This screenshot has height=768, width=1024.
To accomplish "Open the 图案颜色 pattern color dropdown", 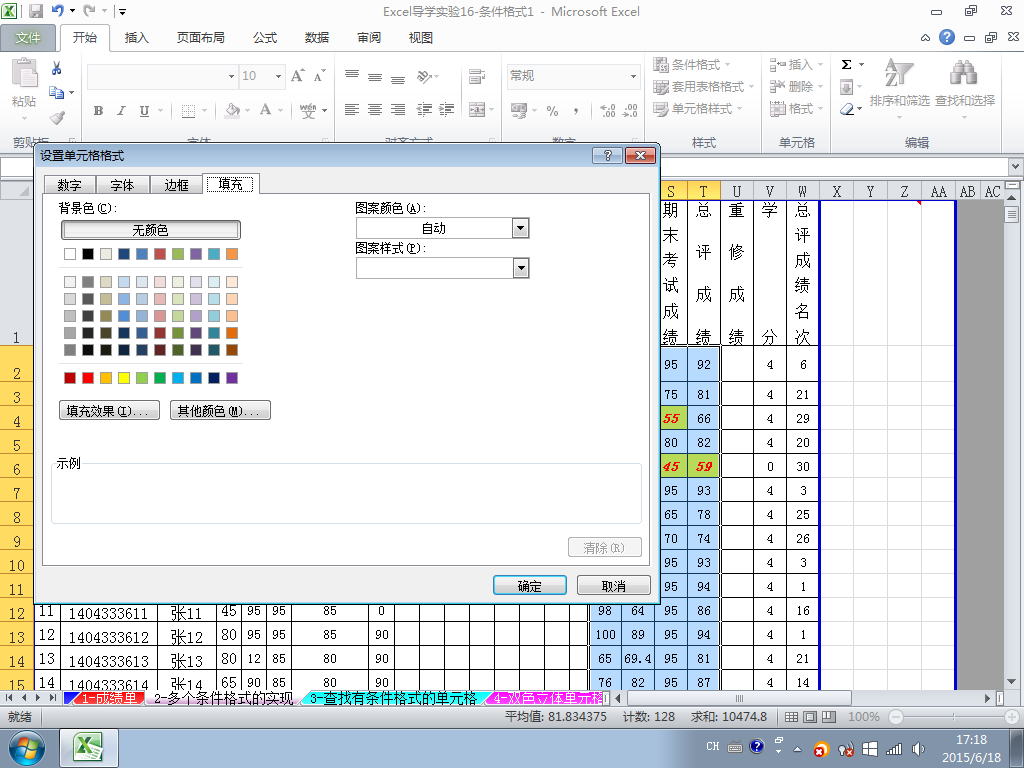I will [520, 228].
